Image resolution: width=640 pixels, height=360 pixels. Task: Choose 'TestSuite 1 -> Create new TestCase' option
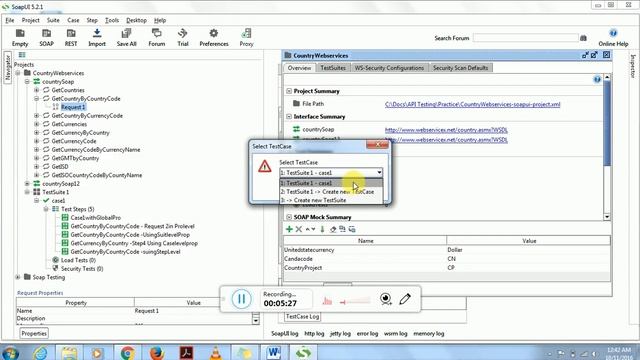tap(331, 192)
